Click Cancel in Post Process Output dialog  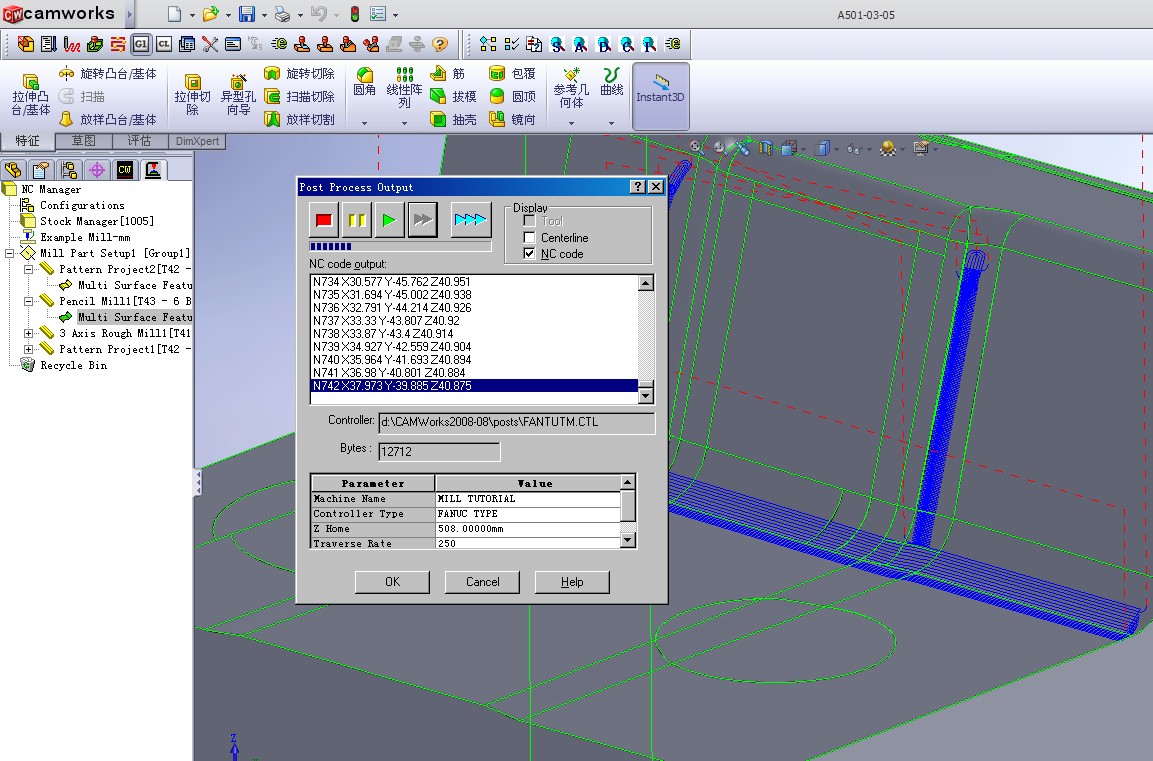click(482, 582)
